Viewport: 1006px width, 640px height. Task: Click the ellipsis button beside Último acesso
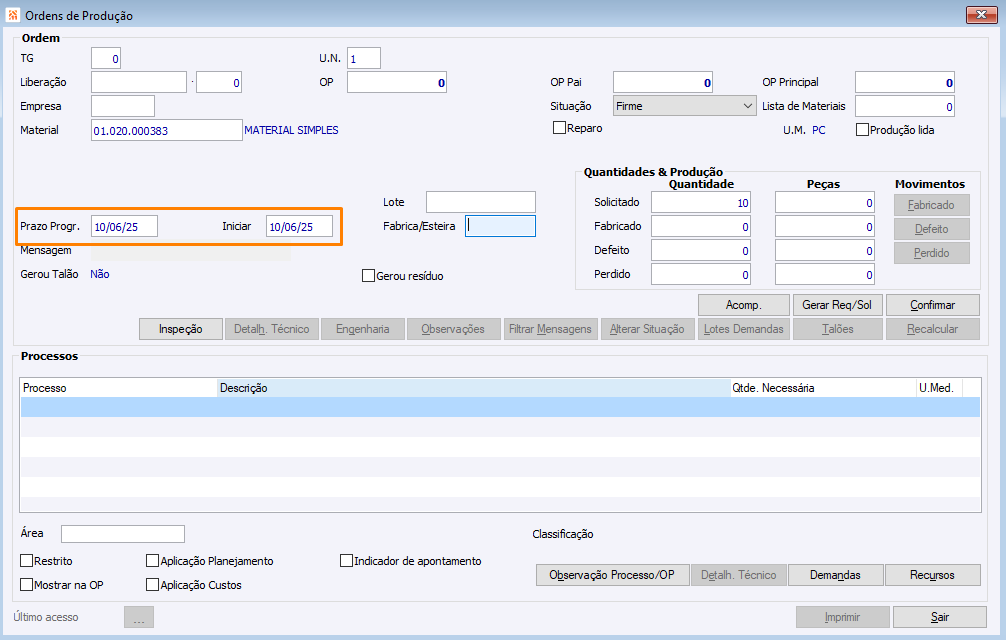139,617
